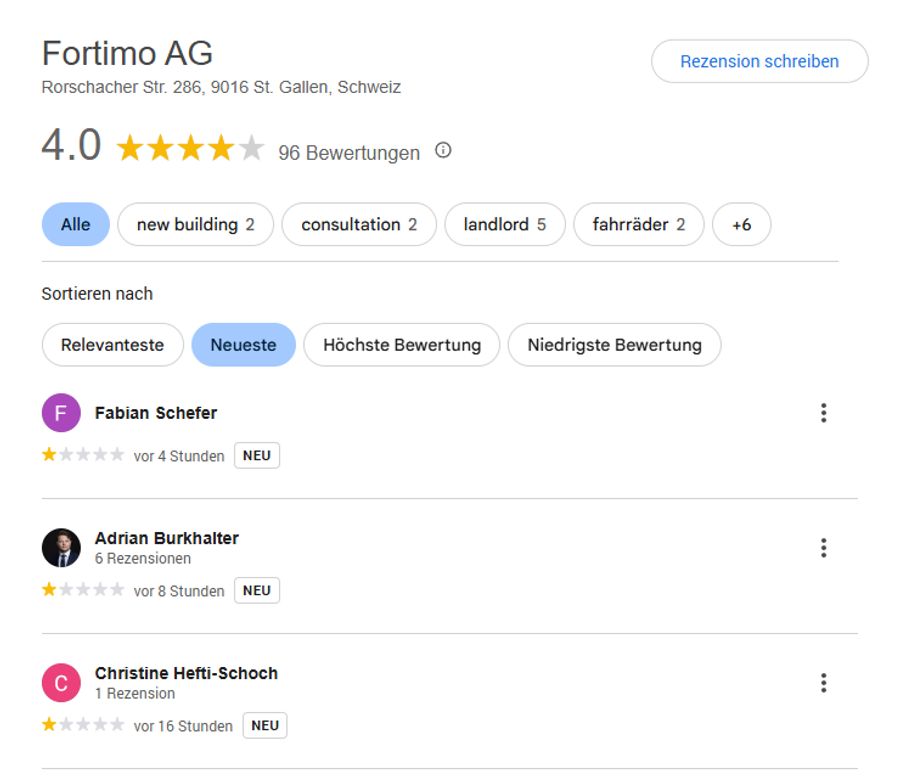This screenshot has height=776, width=900.
Task: Click the 'Sortieren nach' label
Action: tap(97, 294)
